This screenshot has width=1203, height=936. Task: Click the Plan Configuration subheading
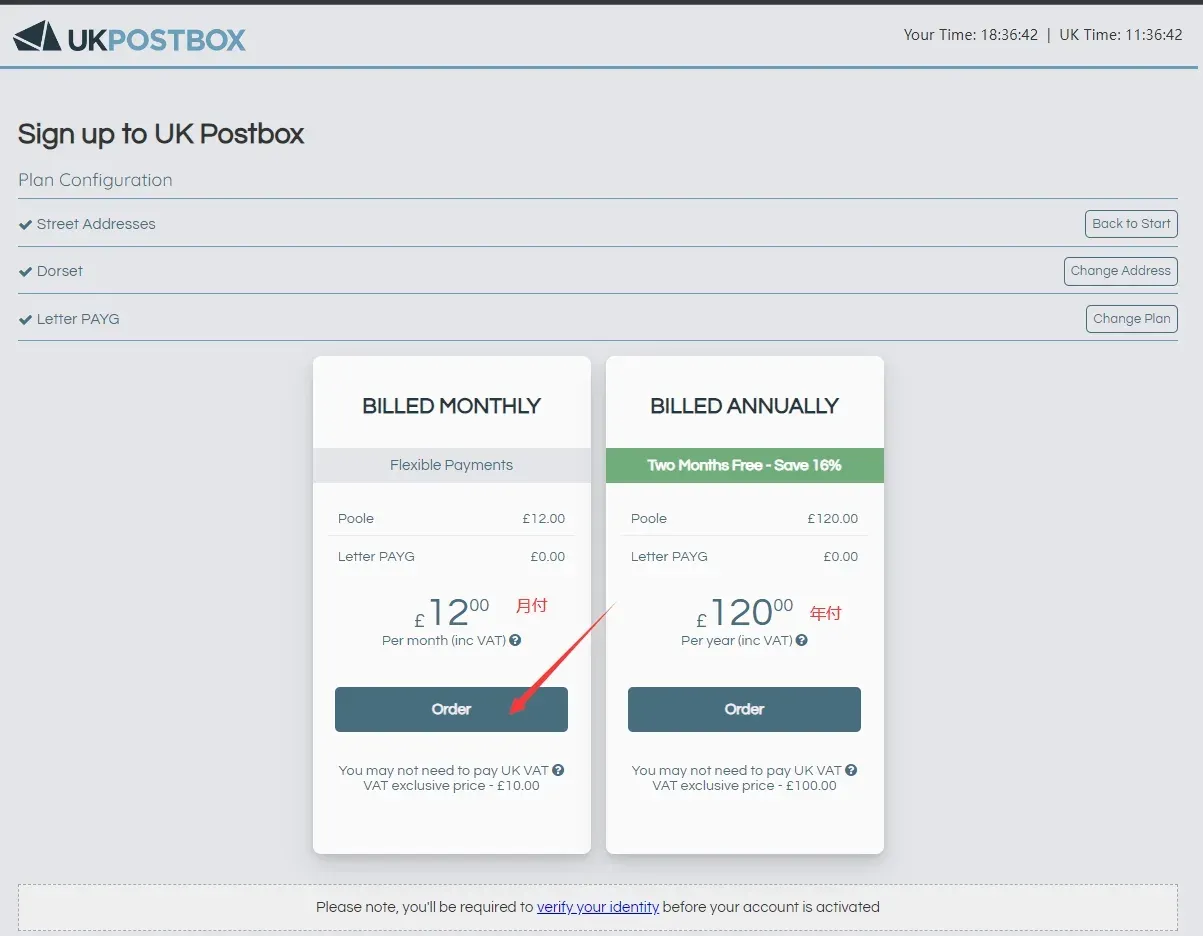(x=95, y=180)
